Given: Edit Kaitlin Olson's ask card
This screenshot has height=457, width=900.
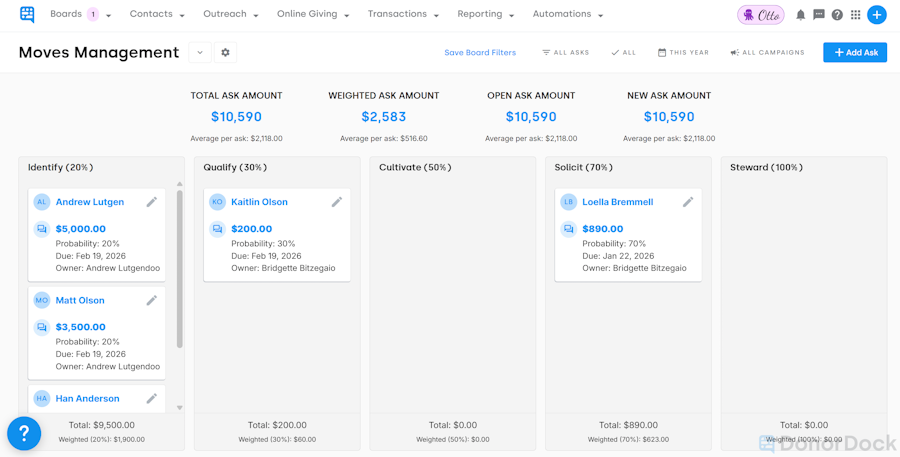Looking at the screenshot, I should [337, 202].
